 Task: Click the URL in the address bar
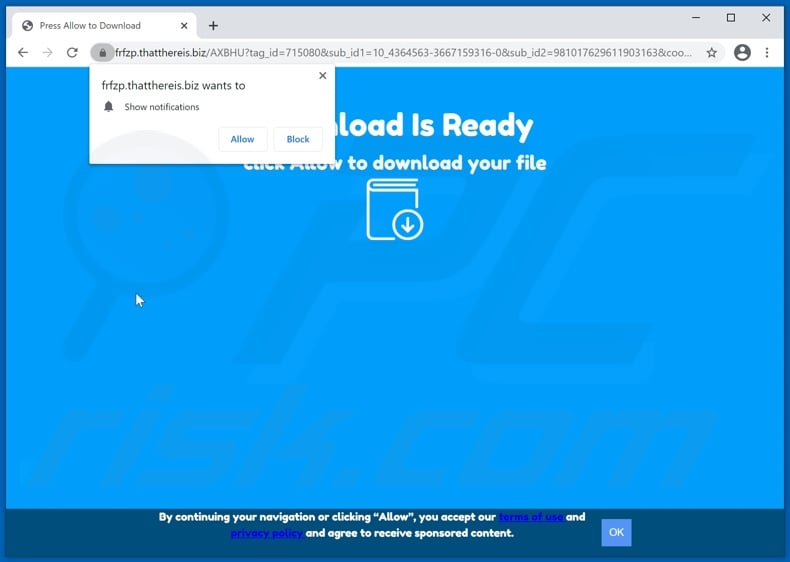(403, 52)
